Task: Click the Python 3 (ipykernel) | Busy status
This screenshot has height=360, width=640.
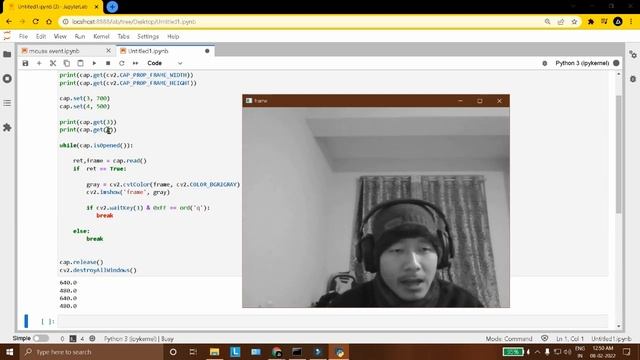Action: pyautogui.click(x=139, y=339)
